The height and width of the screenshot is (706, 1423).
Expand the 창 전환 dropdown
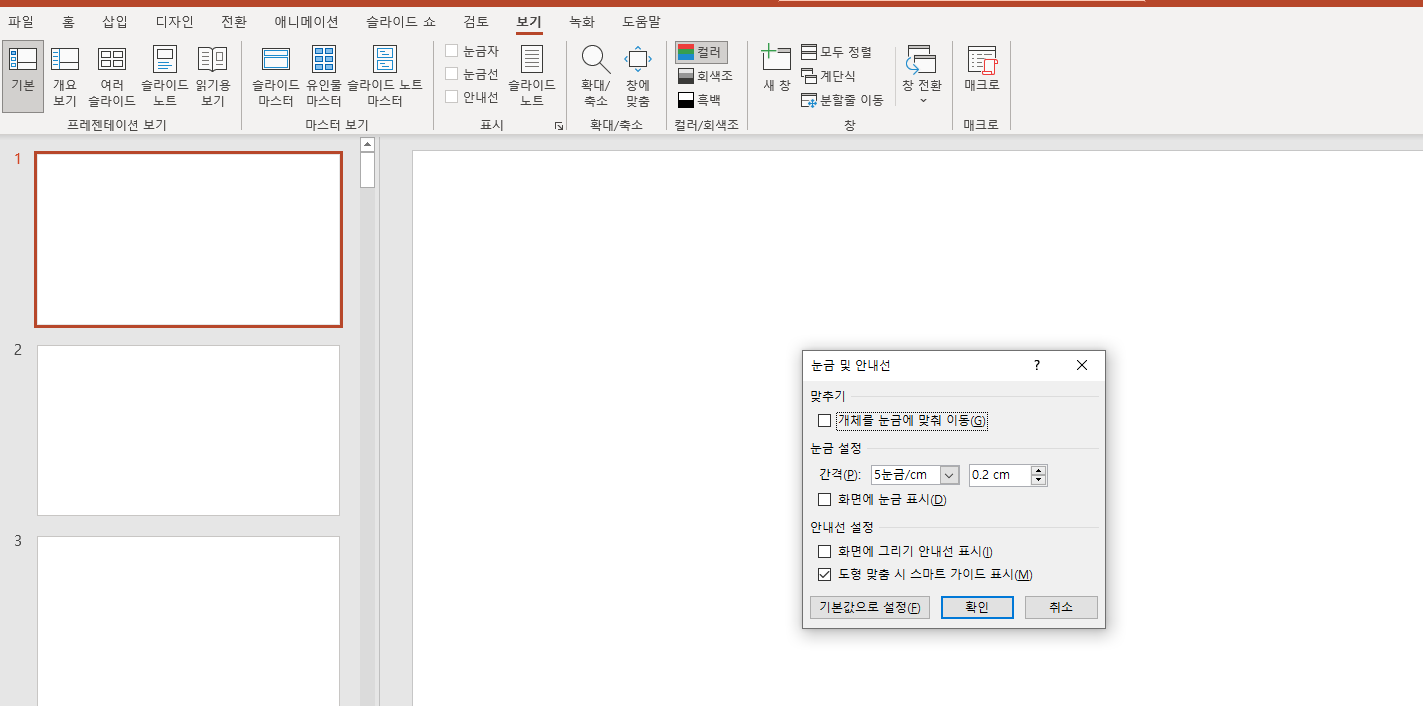920,99
